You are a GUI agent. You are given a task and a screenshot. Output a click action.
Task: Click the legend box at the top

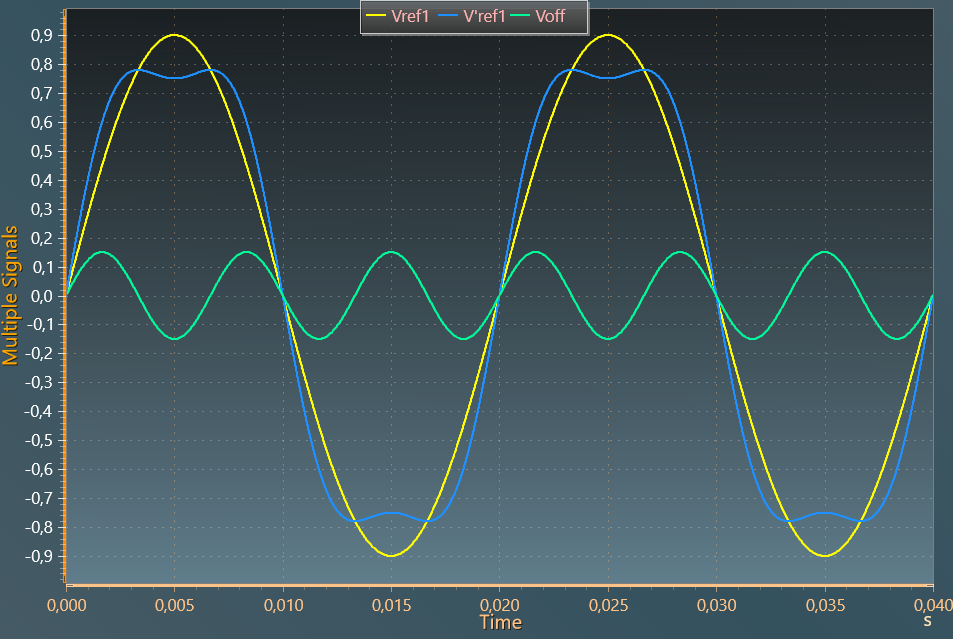click(x=473, y=17)
